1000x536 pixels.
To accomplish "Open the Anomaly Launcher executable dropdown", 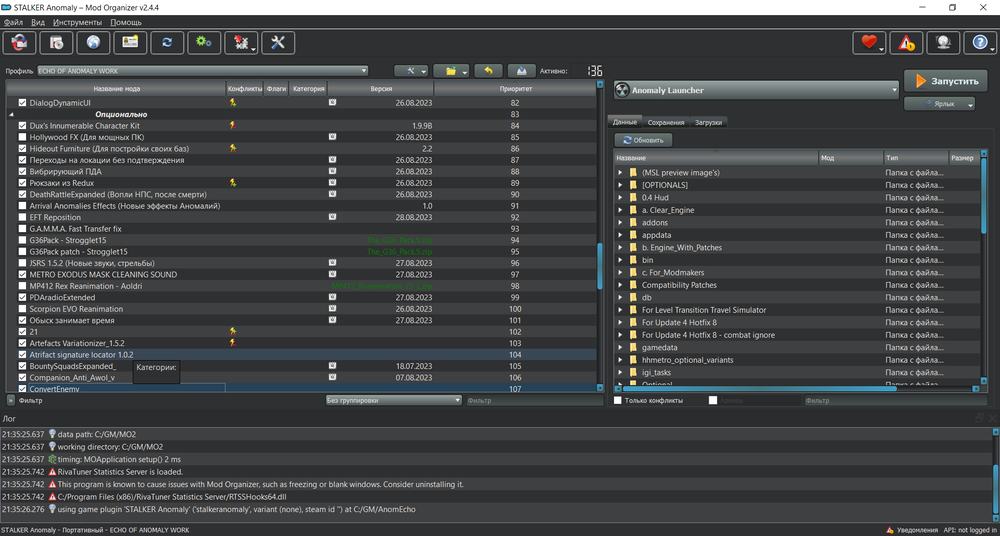I will (x=756, y=90).
